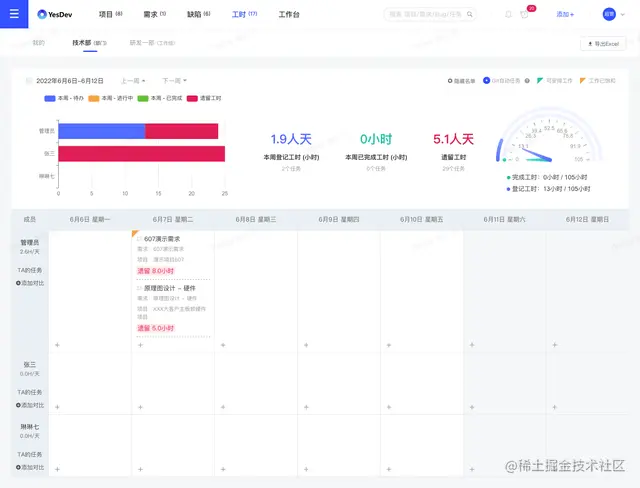The height and width of the screenshot is (488, 640).
Task: Click the 5.1人天 遗留工时 figure
Action: click(x=453, y=139)
